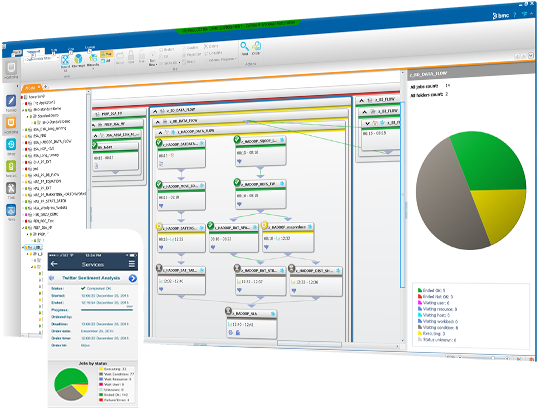Select the bottom-most Hadoop job node
This screenshot has width=537, height=408.
click(x=251, y=323)
